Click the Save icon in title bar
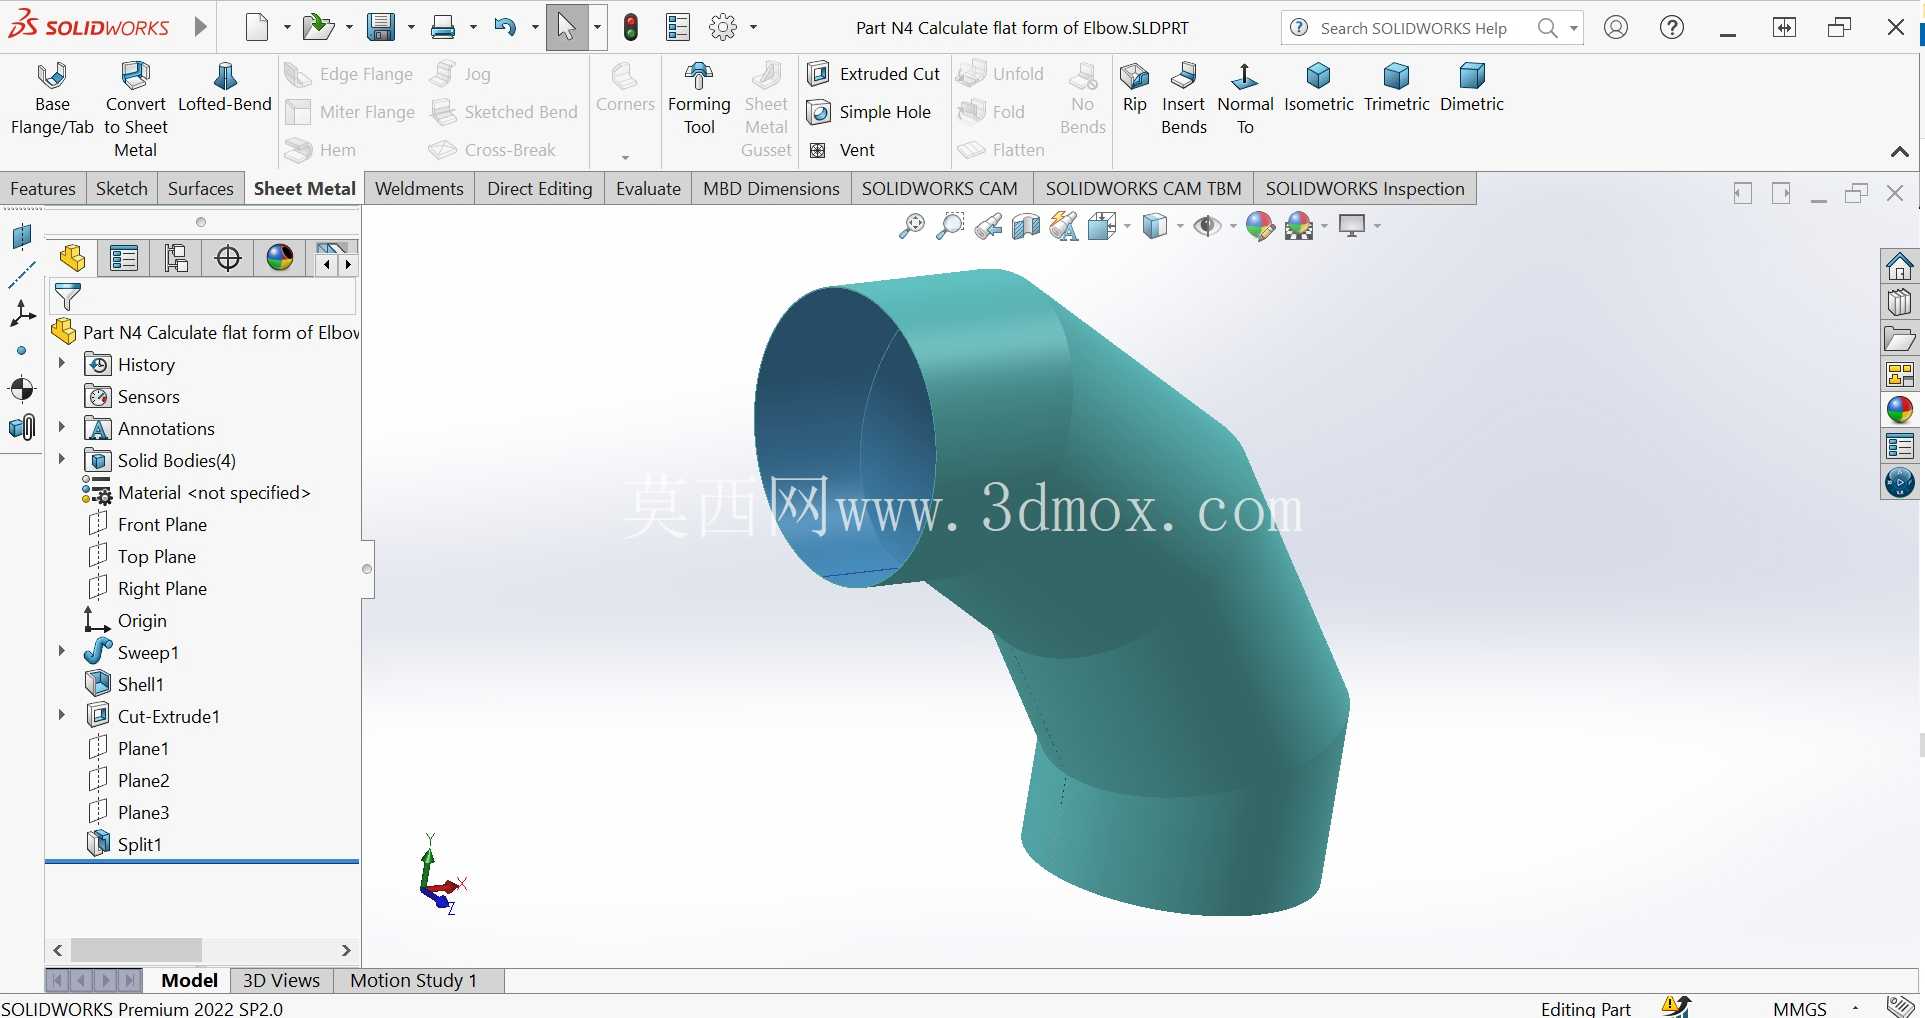This screenshot has width=1925, height=1018. [380, 27]
